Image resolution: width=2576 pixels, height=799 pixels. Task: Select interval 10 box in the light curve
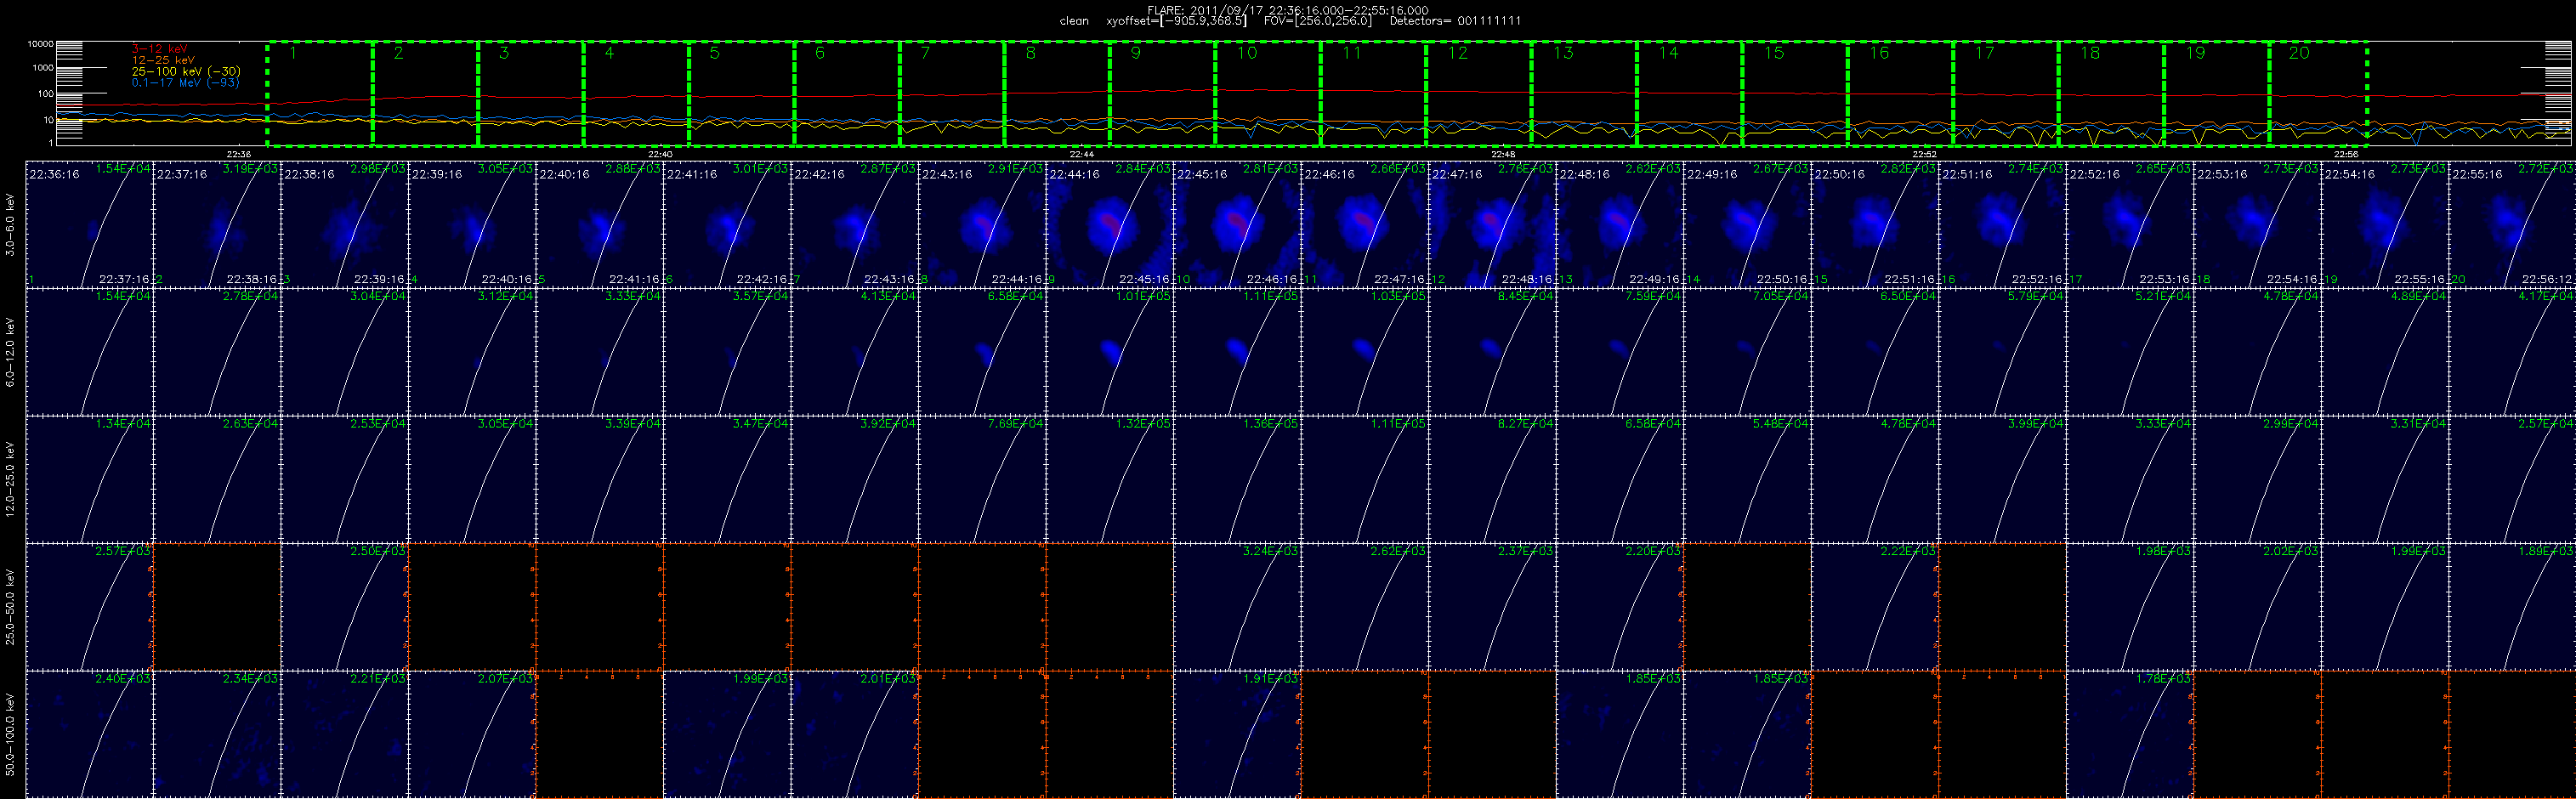pos(1268,93)
